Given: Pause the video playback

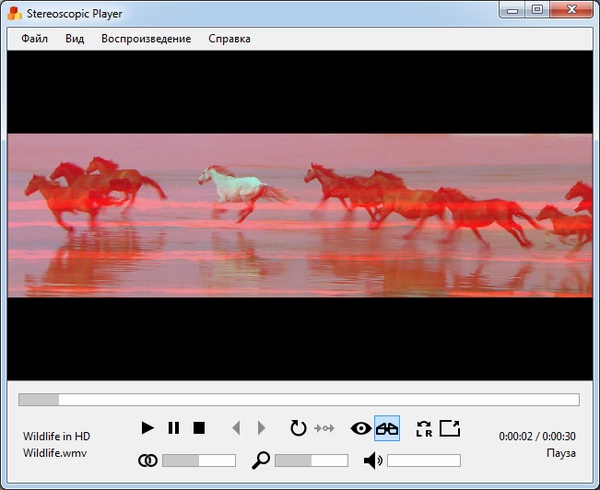Looking at the screenshot, I should pos(173,428).
